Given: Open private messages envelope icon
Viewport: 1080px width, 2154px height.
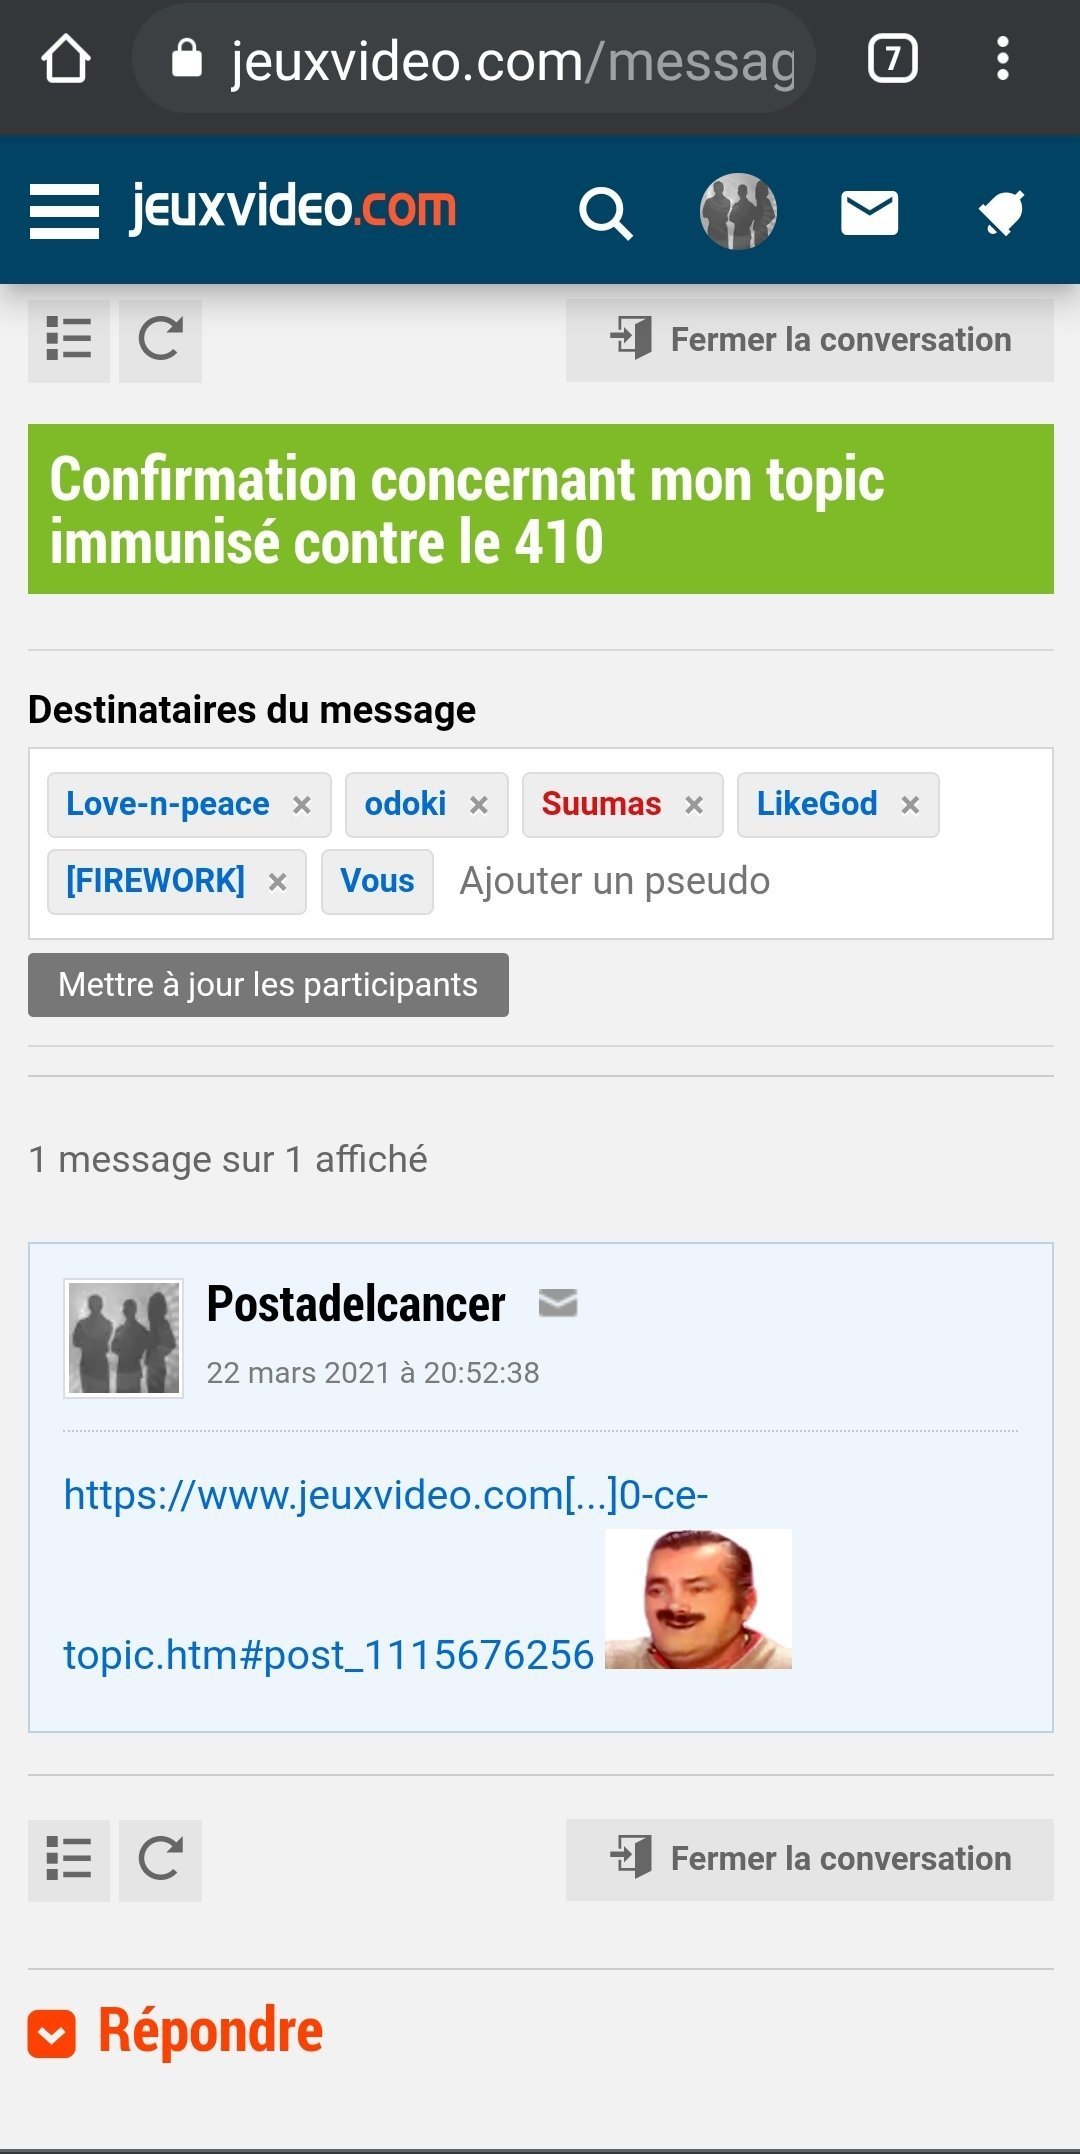Looking at the screenshot, I should [x=870, y=213].
